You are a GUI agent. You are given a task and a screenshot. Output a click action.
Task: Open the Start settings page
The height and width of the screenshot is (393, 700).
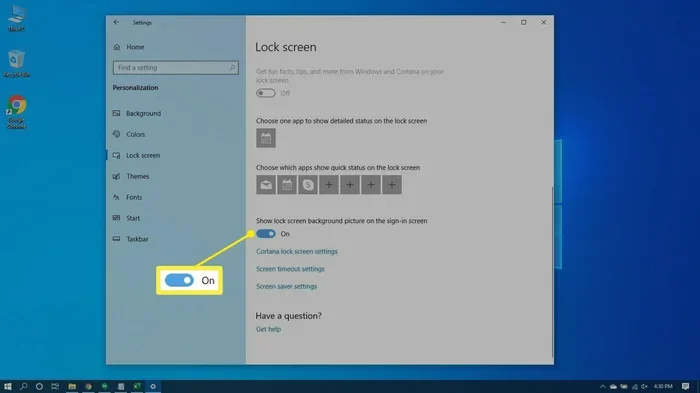pos(126,218)
